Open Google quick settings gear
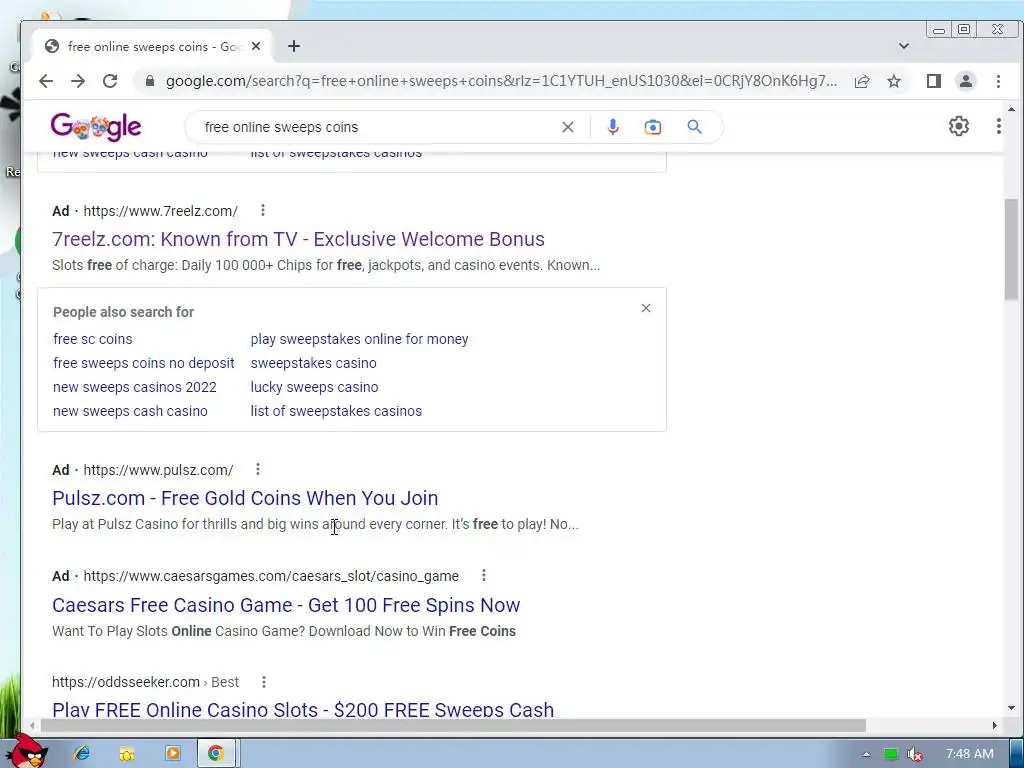Viewport: 1024px width, 768px height. pyautogui.click(x=959, y=126)
